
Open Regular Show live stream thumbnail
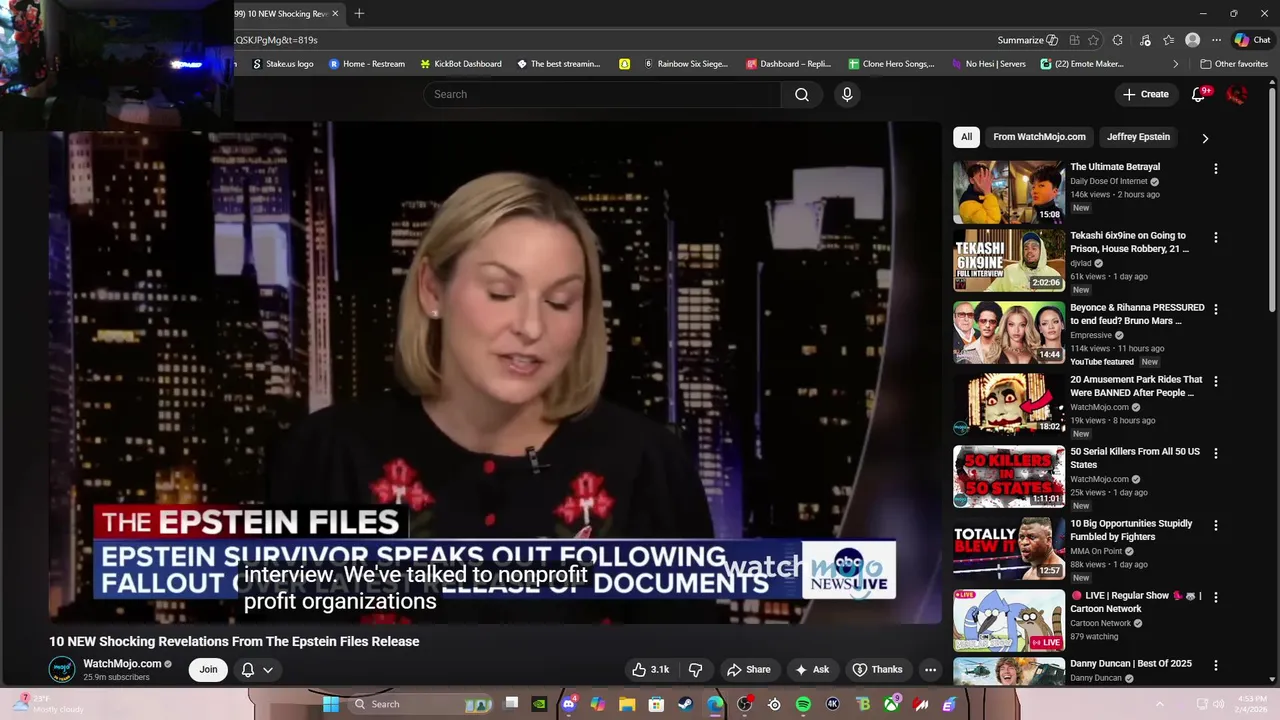(1009, 620)
